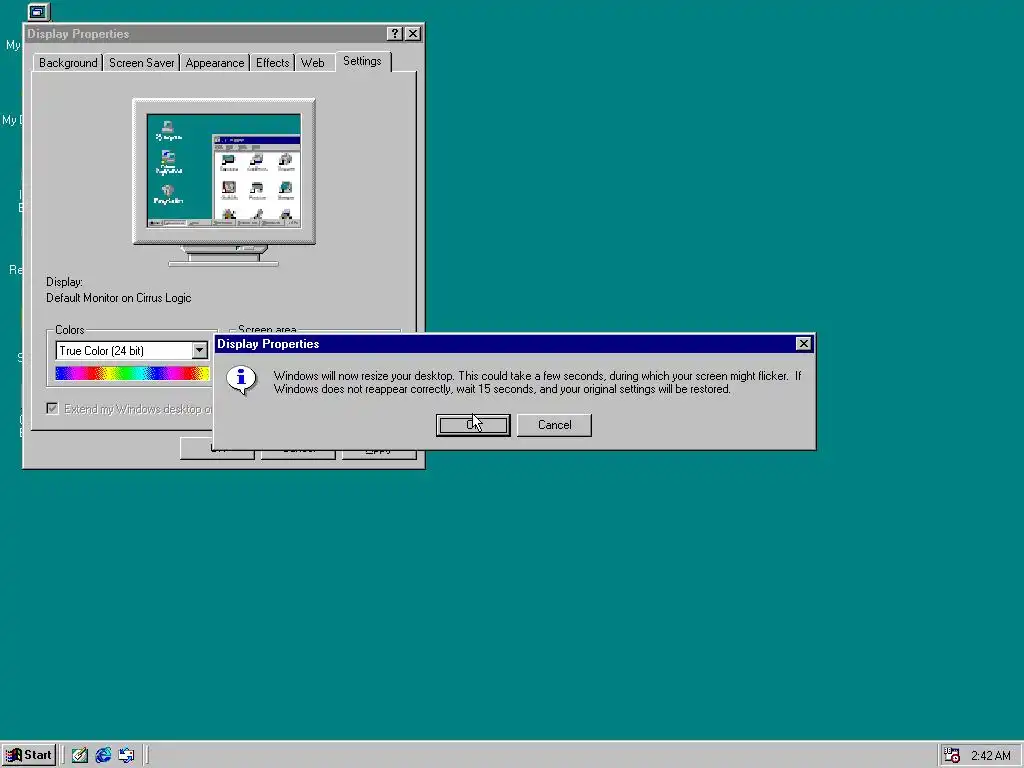
Task: Click the Task Scheduler tray icon
Action: [x=952, y=755]
